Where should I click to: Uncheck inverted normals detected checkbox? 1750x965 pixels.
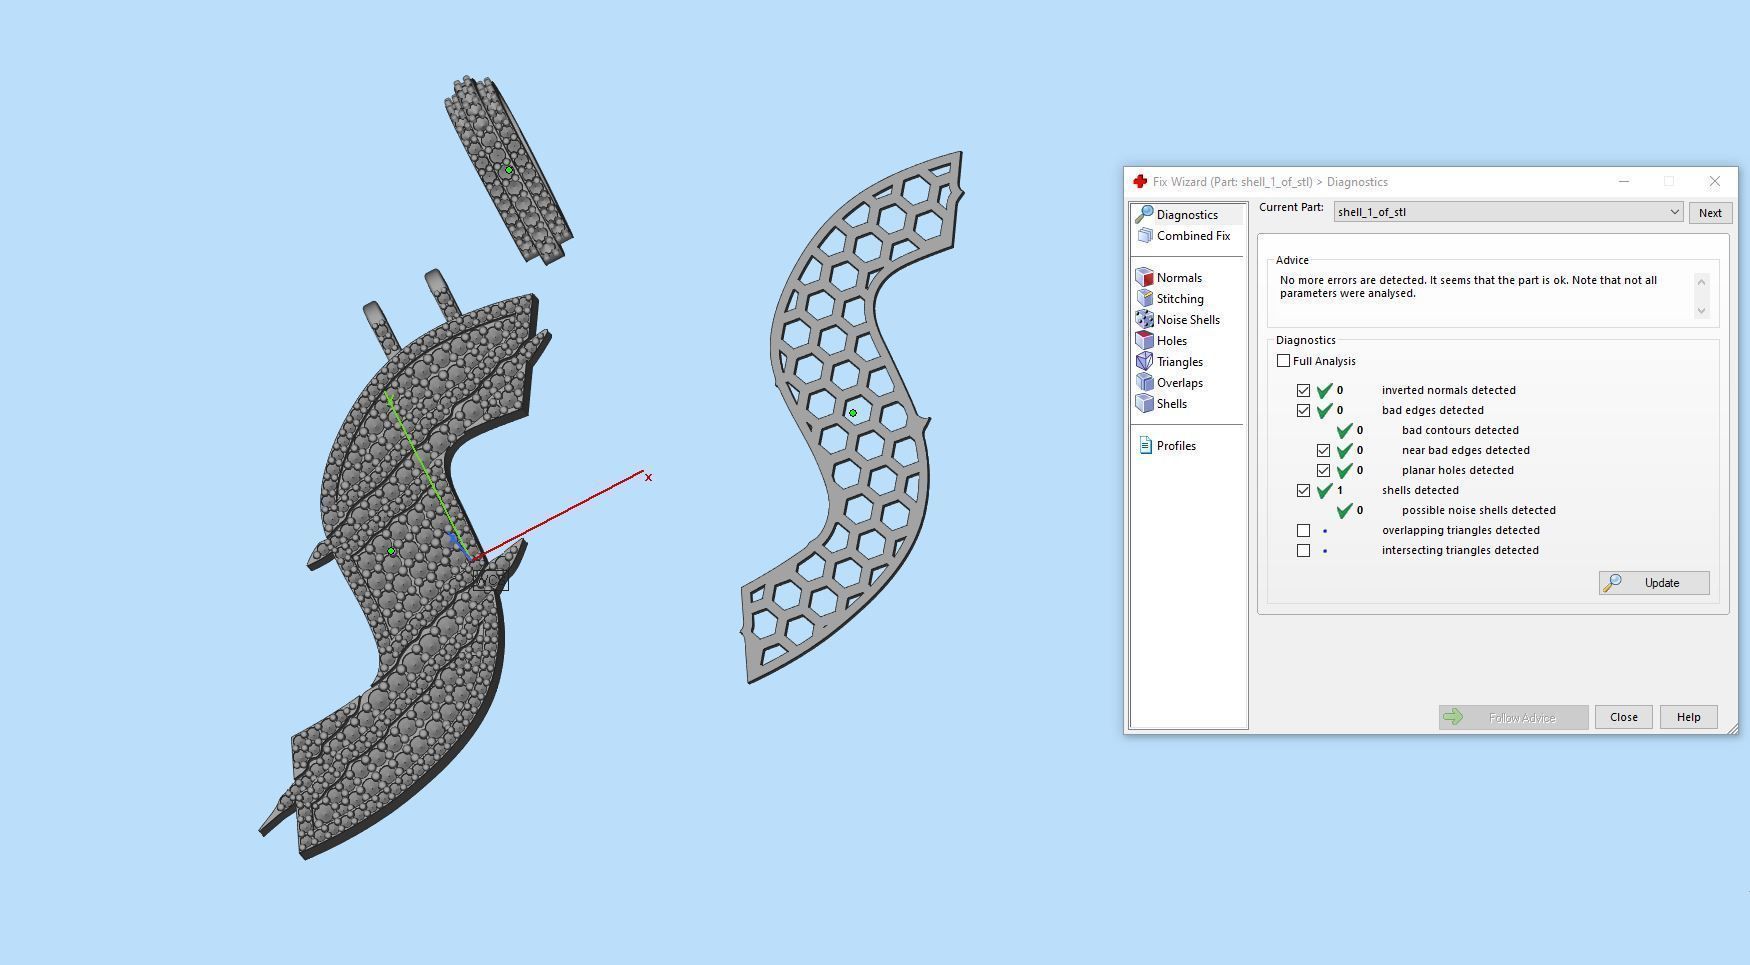click(1303, 390)
